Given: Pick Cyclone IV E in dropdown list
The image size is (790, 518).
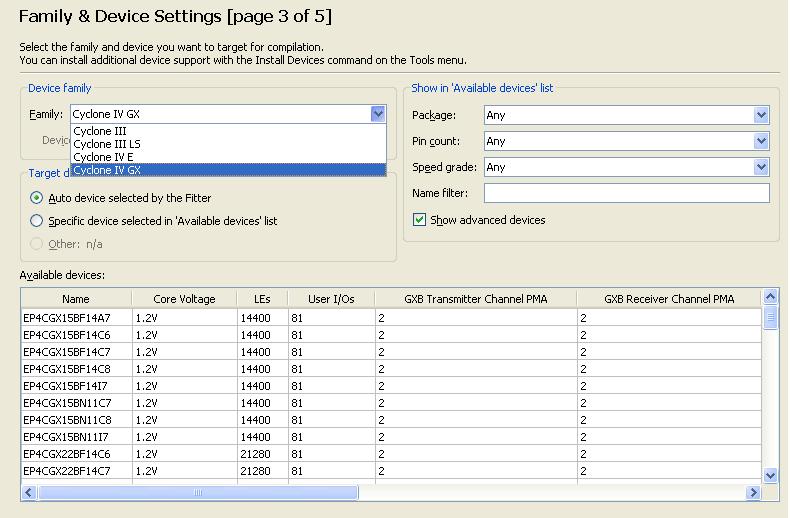Looking at the screenshot, I should 103,157.
